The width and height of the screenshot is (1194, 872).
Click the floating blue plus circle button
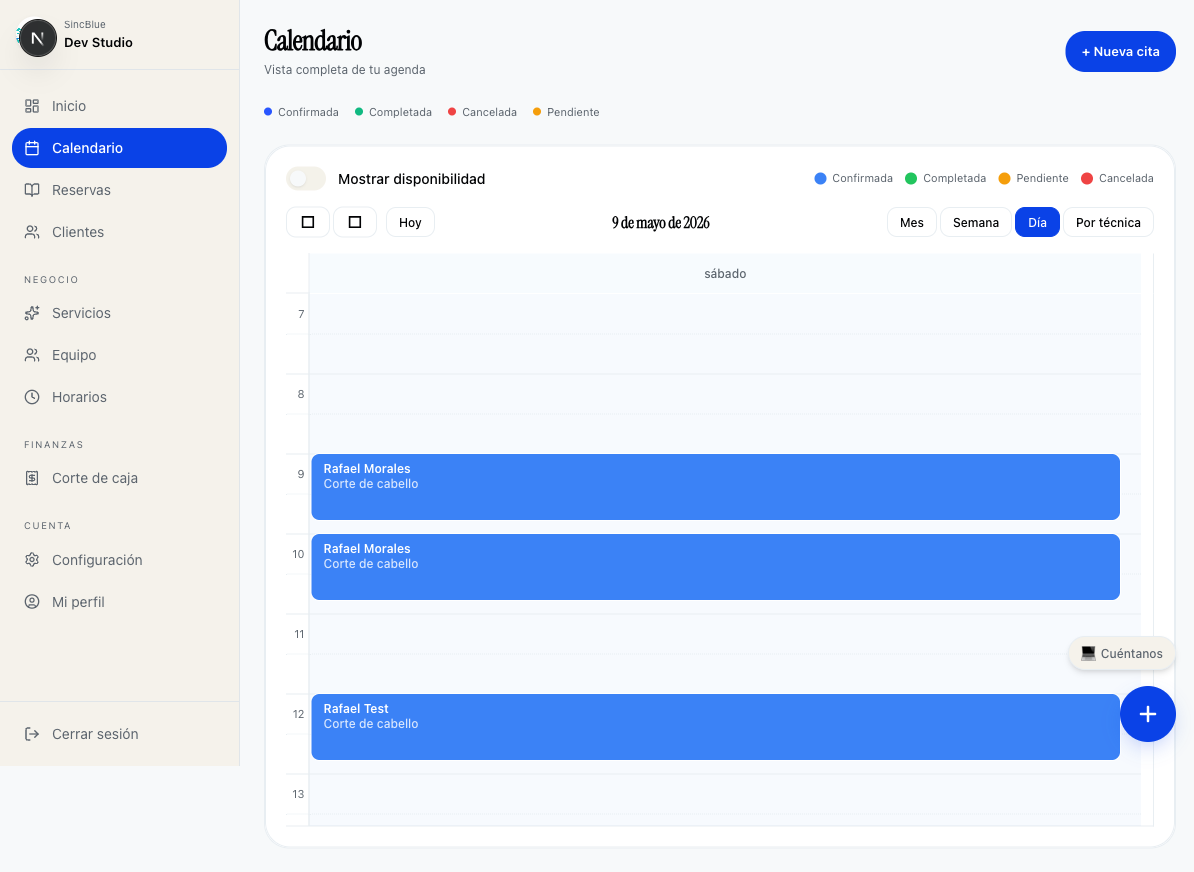coord(1148,714)
